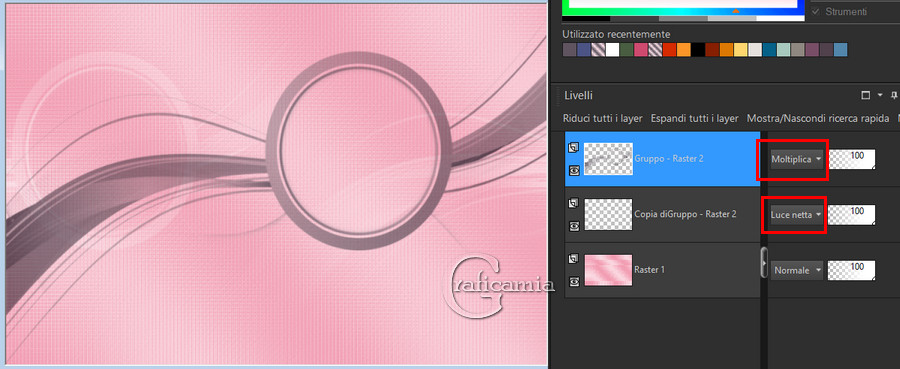Click the Copia diGruppo - Raster 2 thumbnail
900x369 pixels.
tap(608, 215)
